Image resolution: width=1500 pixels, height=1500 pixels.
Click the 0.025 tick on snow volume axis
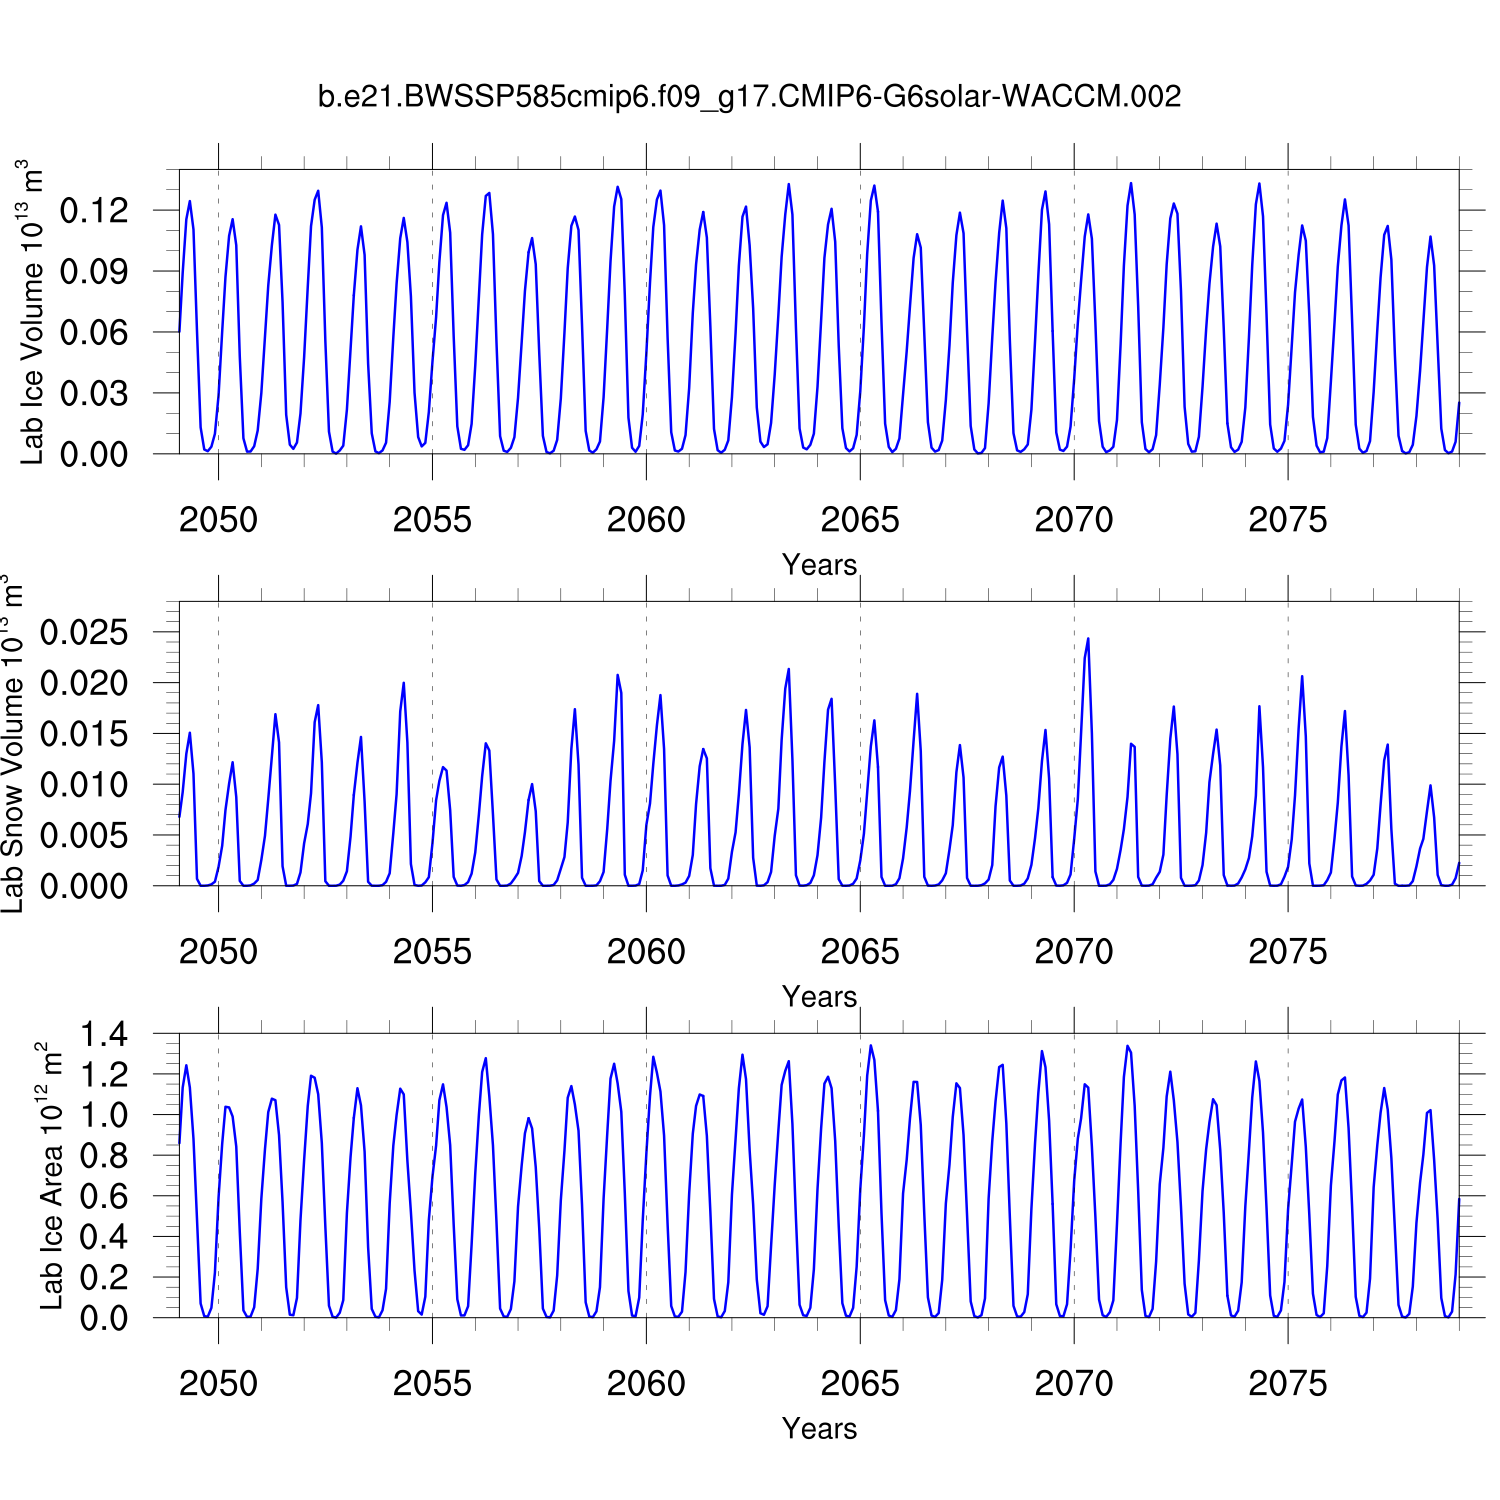[84, 633]
